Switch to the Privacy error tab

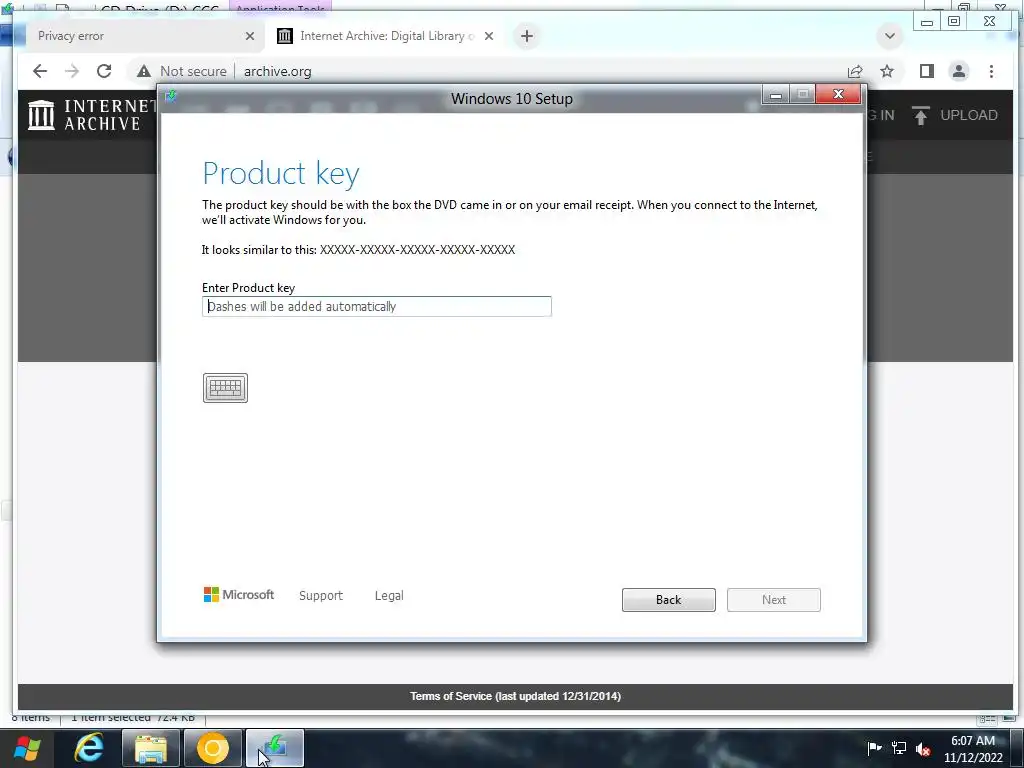point(137,36)
